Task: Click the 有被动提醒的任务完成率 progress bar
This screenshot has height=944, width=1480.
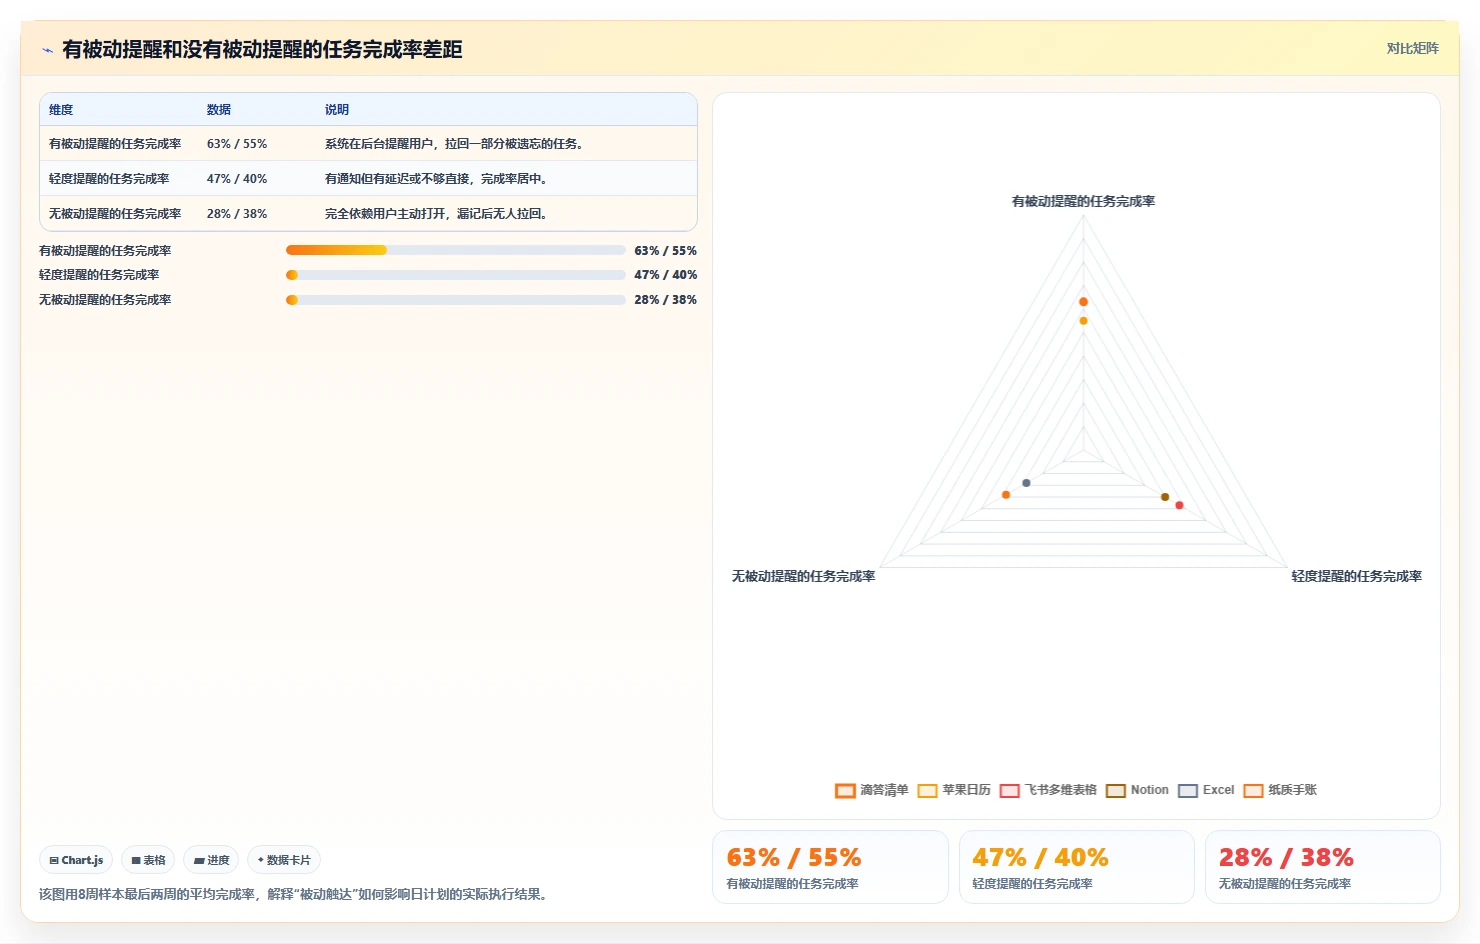Action: pyautogui.click(x=456, y=250)
